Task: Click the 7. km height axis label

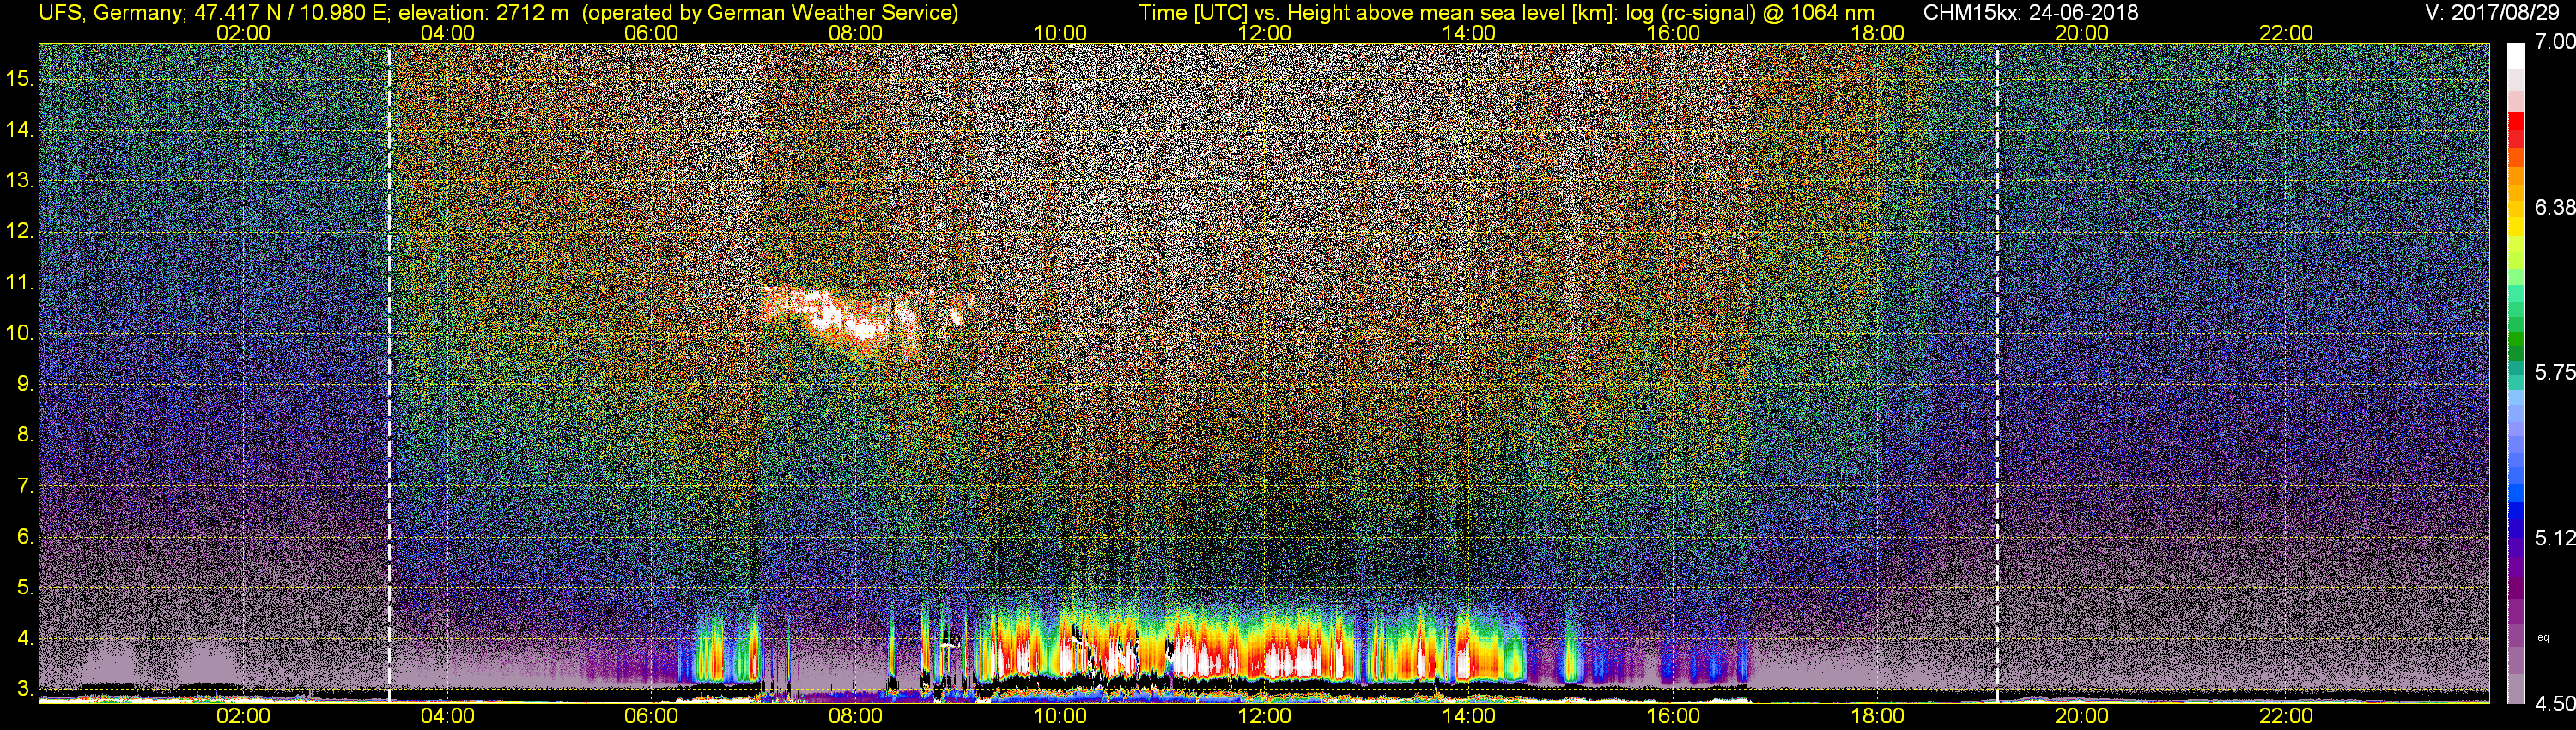Action: point(24,486)
